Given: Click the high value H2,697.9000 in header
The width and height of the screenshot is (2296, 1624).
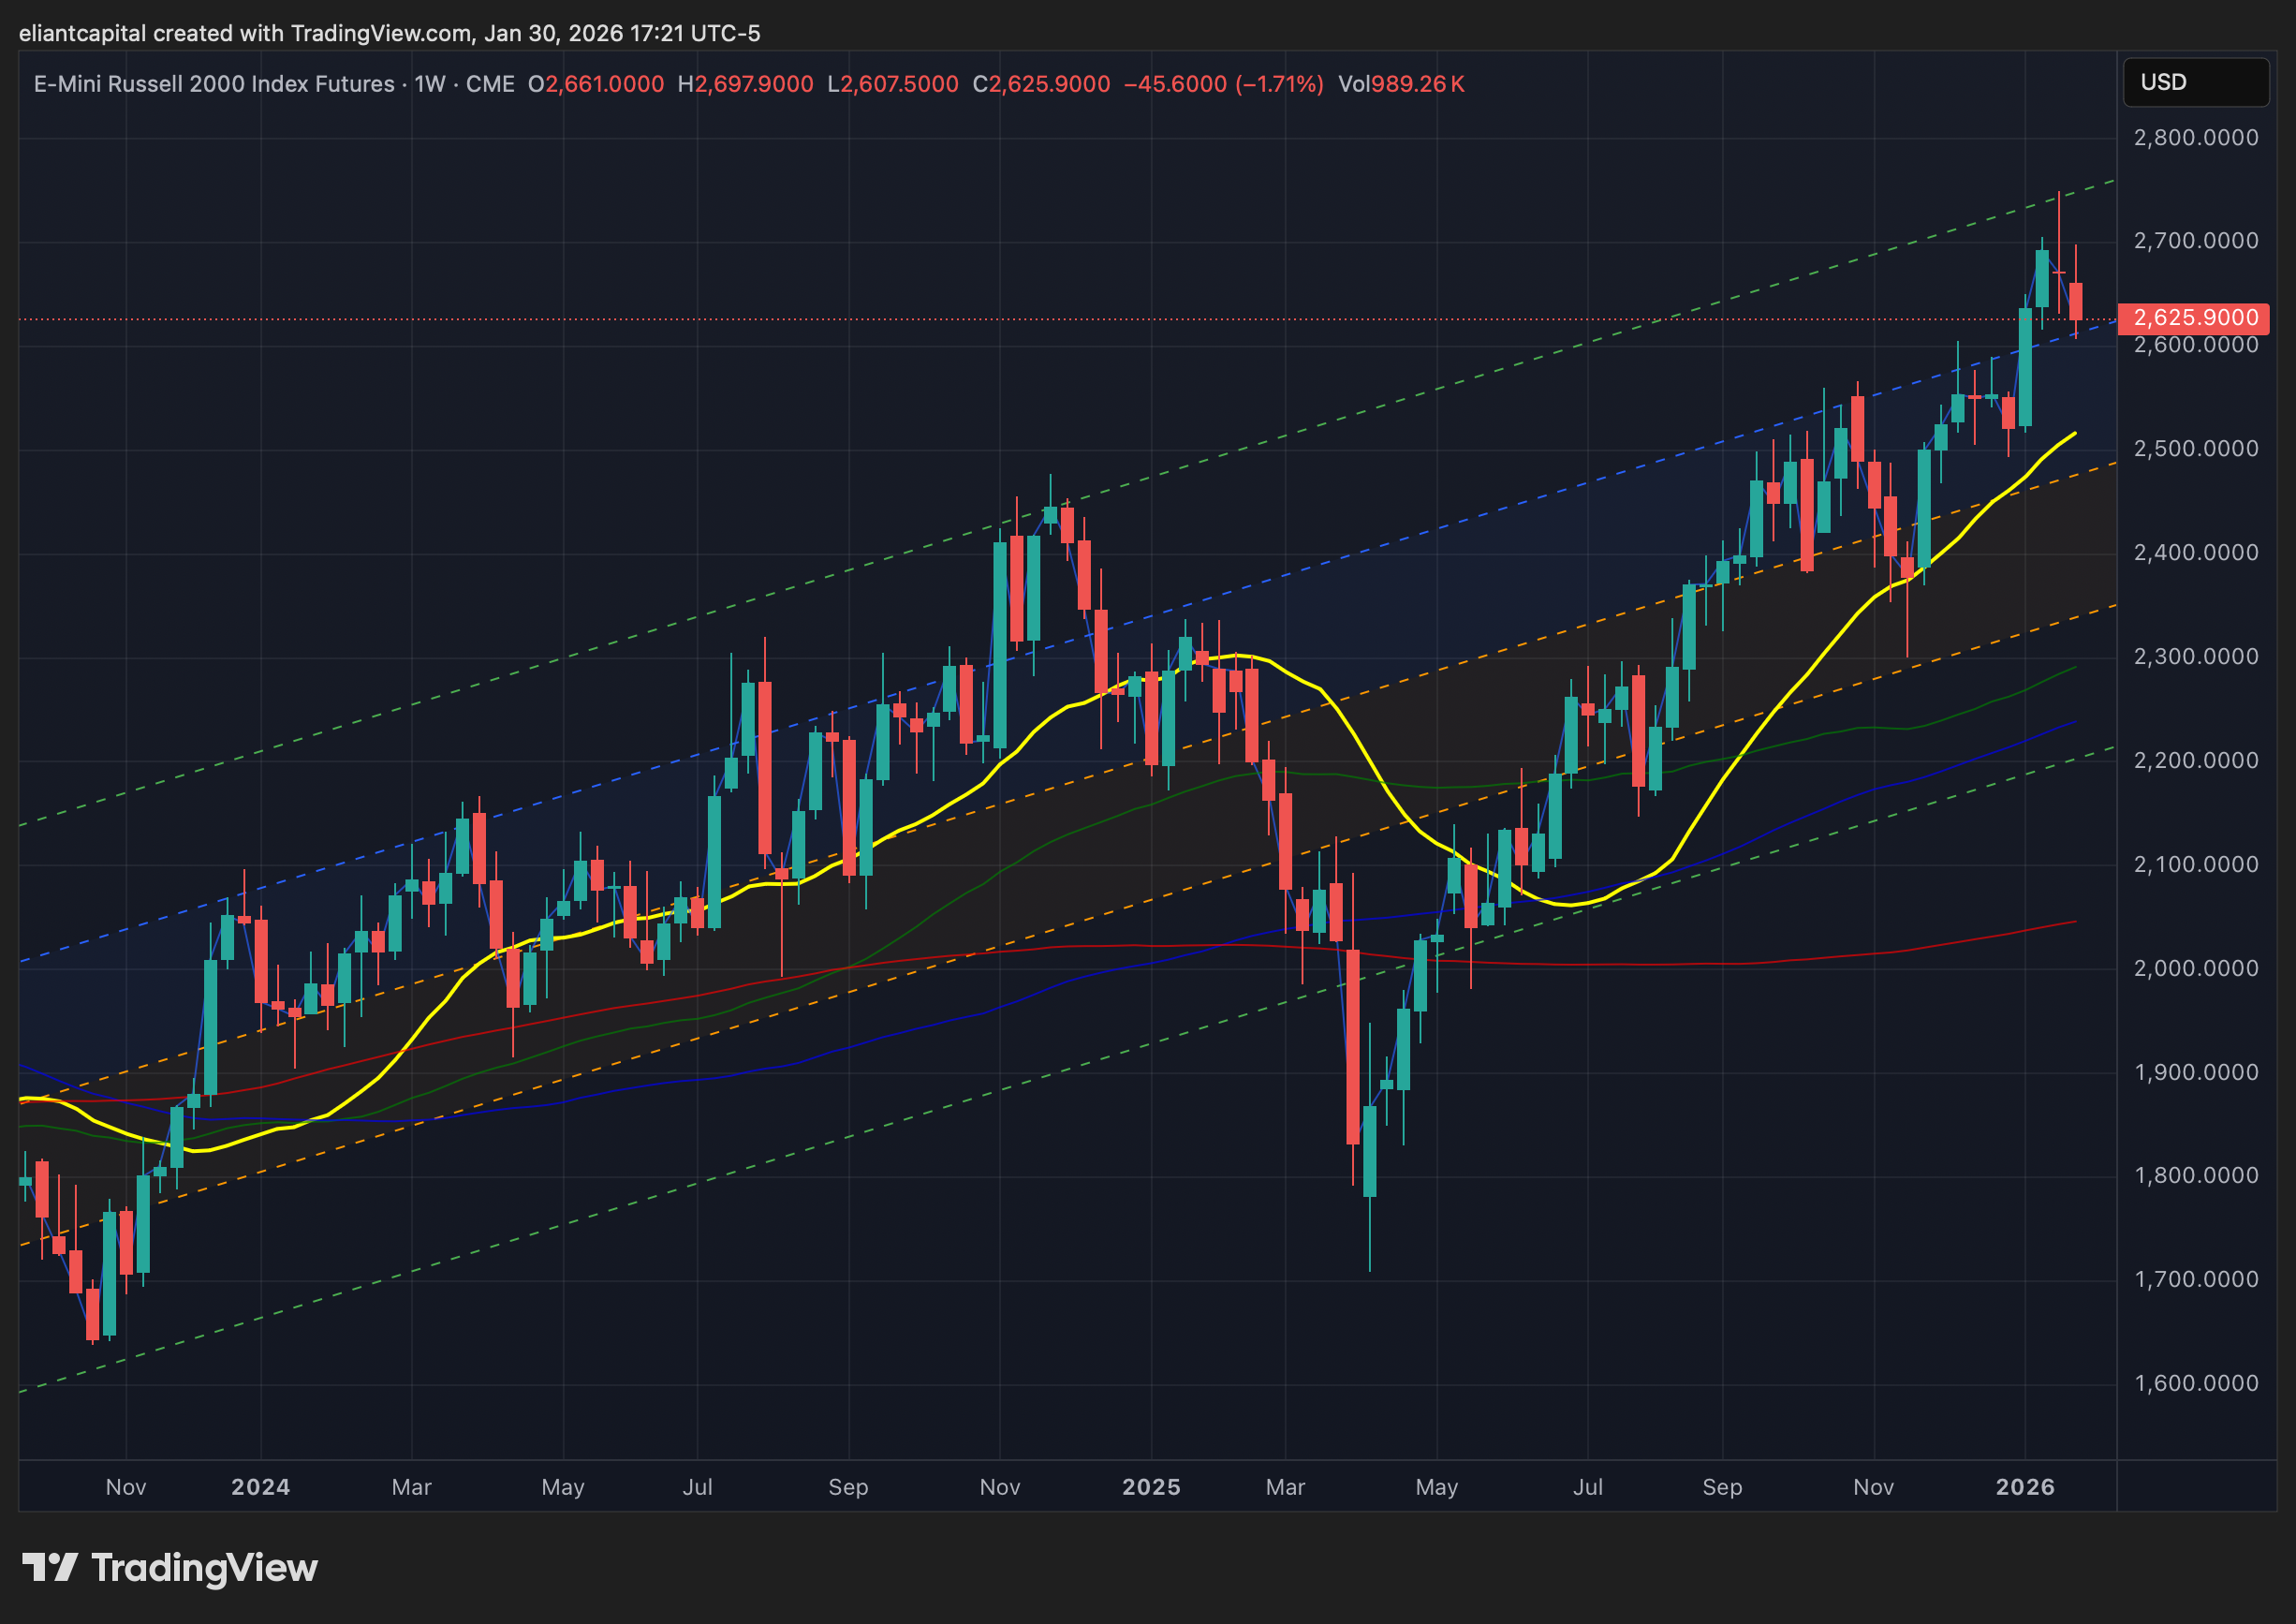Looking at the screenshot, I should 745,84.
